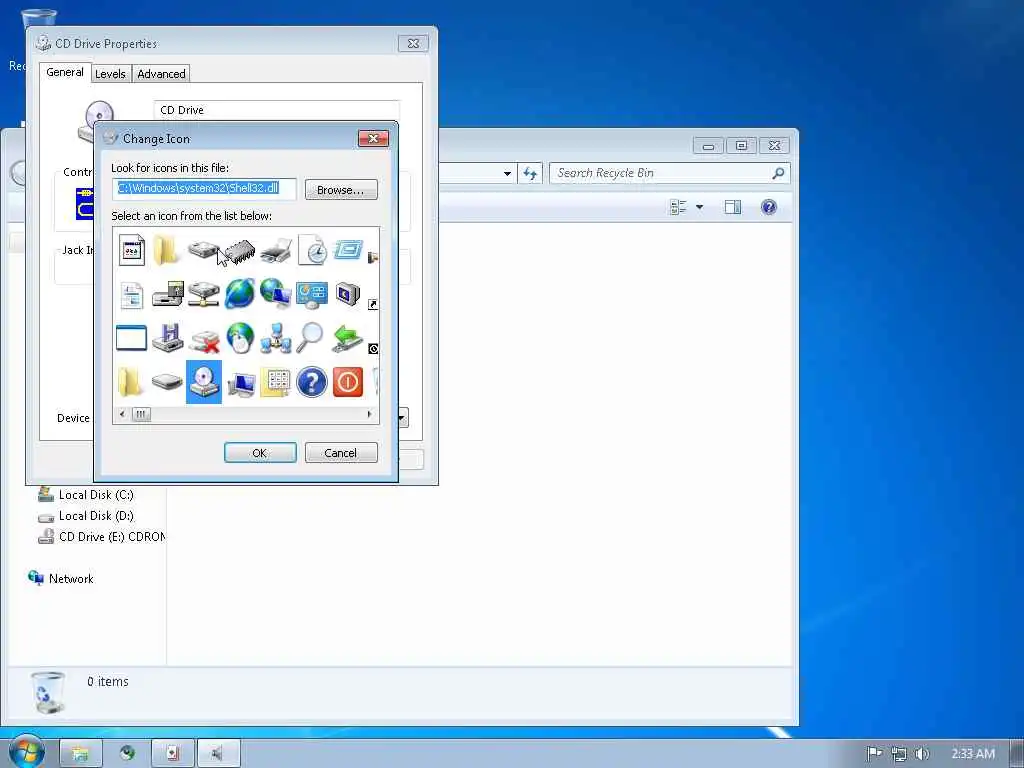Pick the highlighted CD drive icon

(204, 381)
